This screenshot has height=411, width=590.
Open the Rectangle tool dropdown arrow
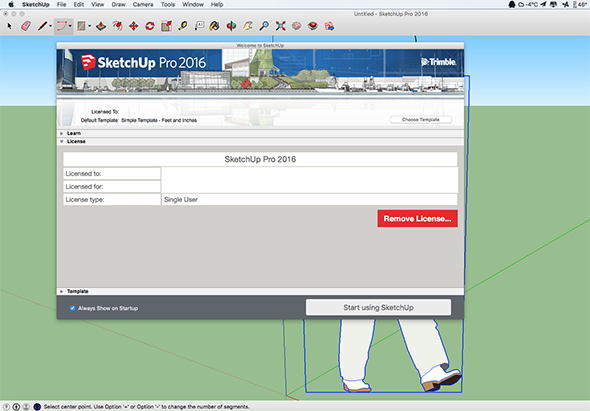(x=90, y=26)
